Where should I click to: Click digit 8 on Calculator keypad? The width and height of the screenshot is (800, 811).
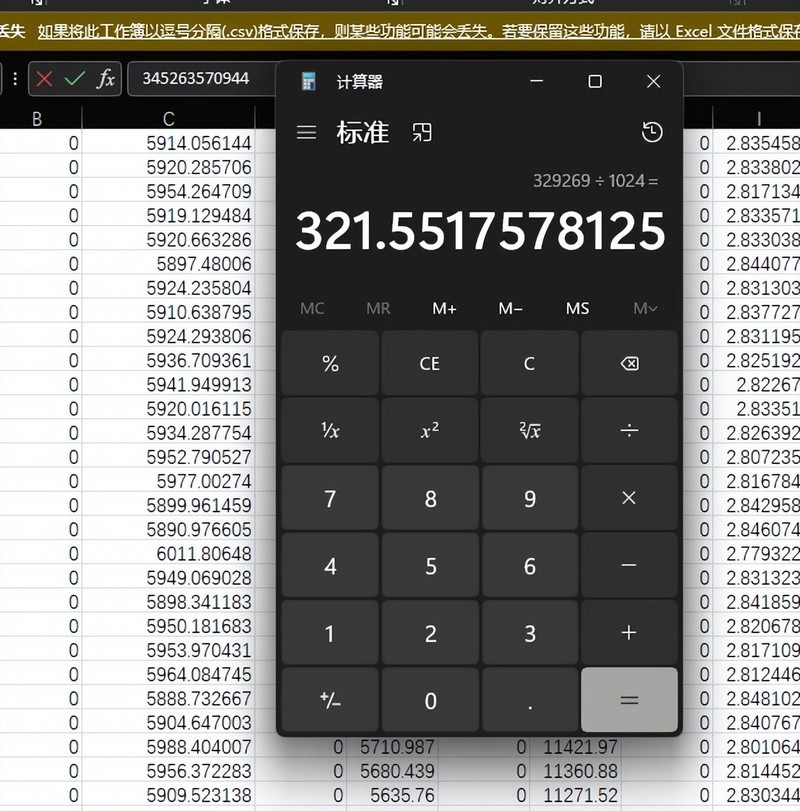(x=430, y=498)
